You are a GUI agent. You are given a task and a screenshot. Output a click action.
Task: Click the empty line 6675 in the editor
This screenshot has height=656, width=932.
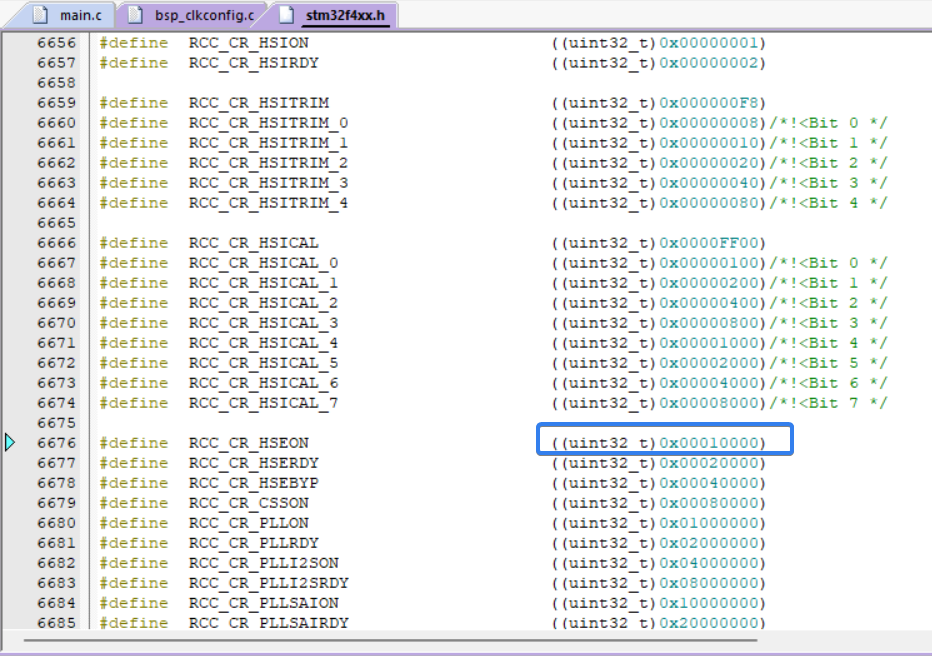coord(400,423)
